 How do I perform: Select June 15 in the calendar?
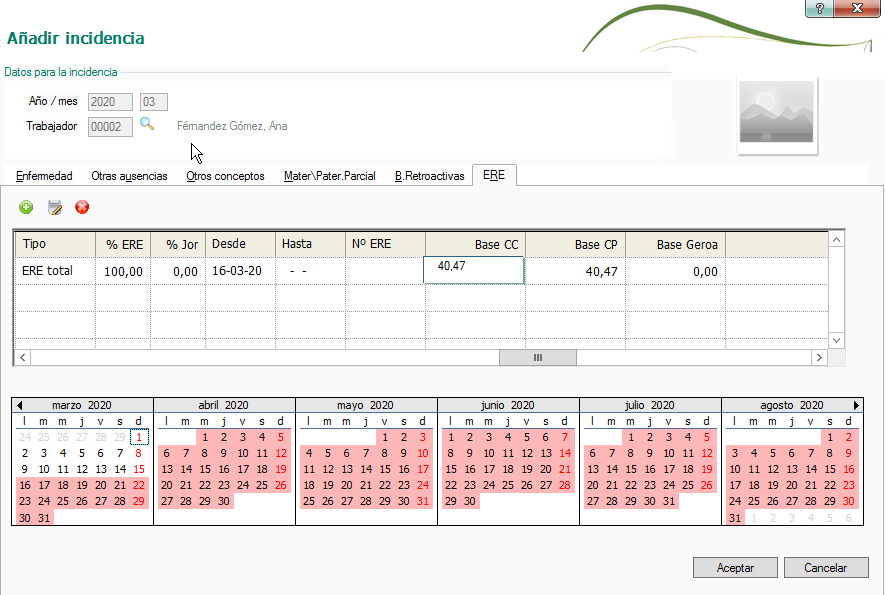point(451,469)
